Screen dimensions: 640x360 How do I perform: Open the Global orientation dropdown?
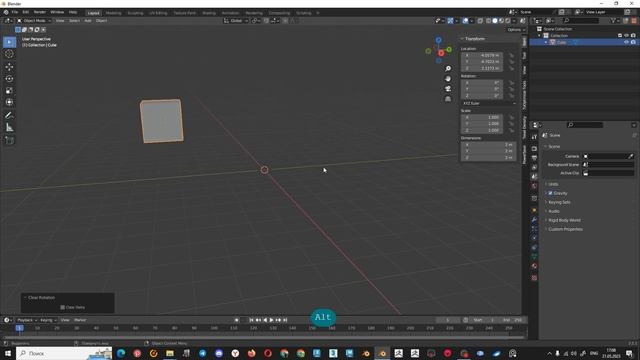tap(236, 21)
